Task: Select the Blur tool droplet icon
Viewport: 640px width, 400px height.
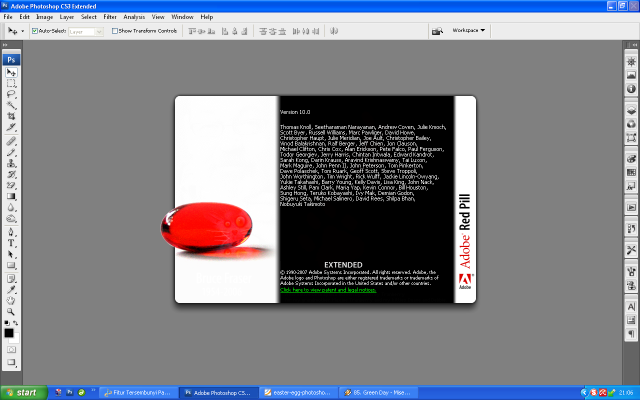Action: tap(11, 207)
